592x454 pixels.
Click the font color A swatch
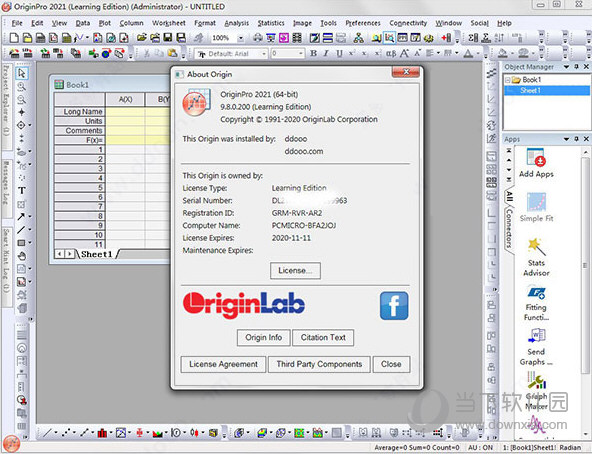click(x=468, y=54)
